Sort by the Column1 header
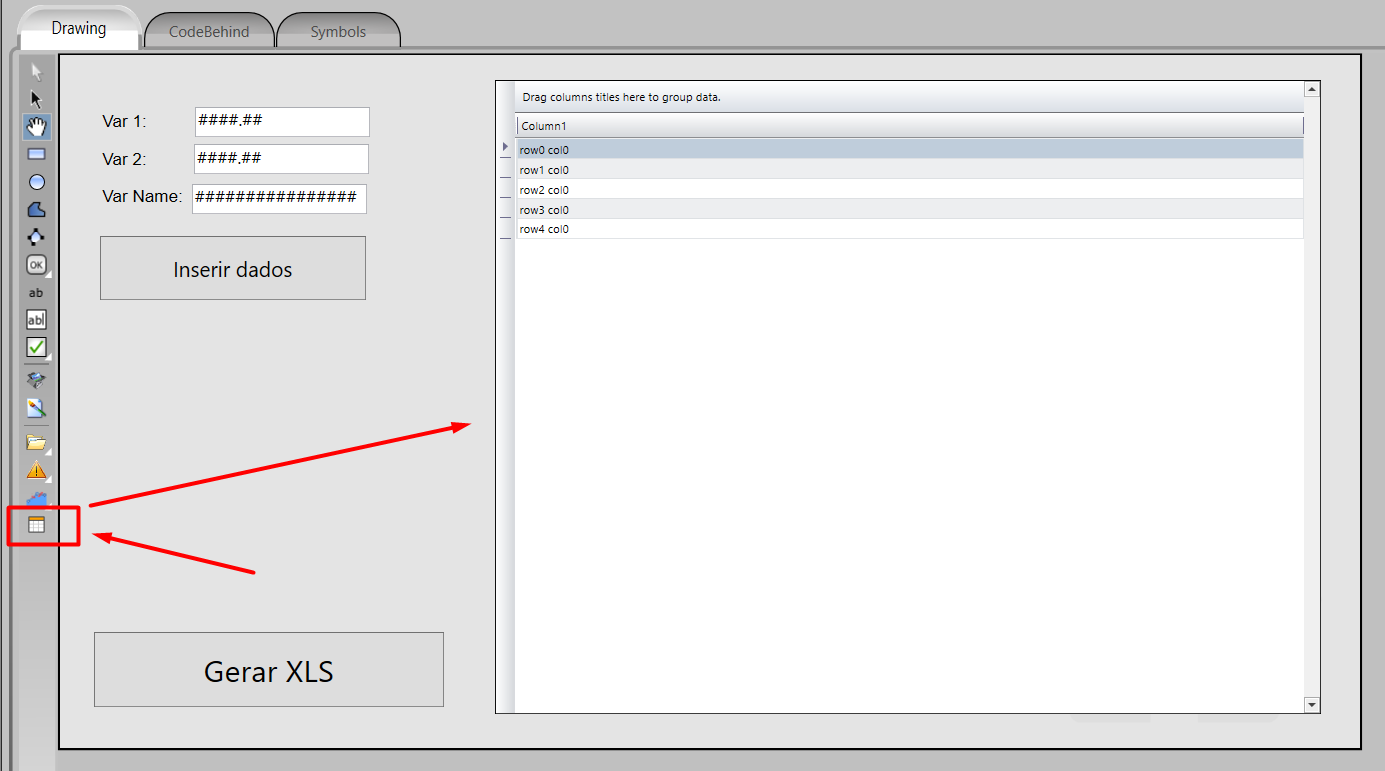The image size is (1385, 771). [x=909, y=126]
